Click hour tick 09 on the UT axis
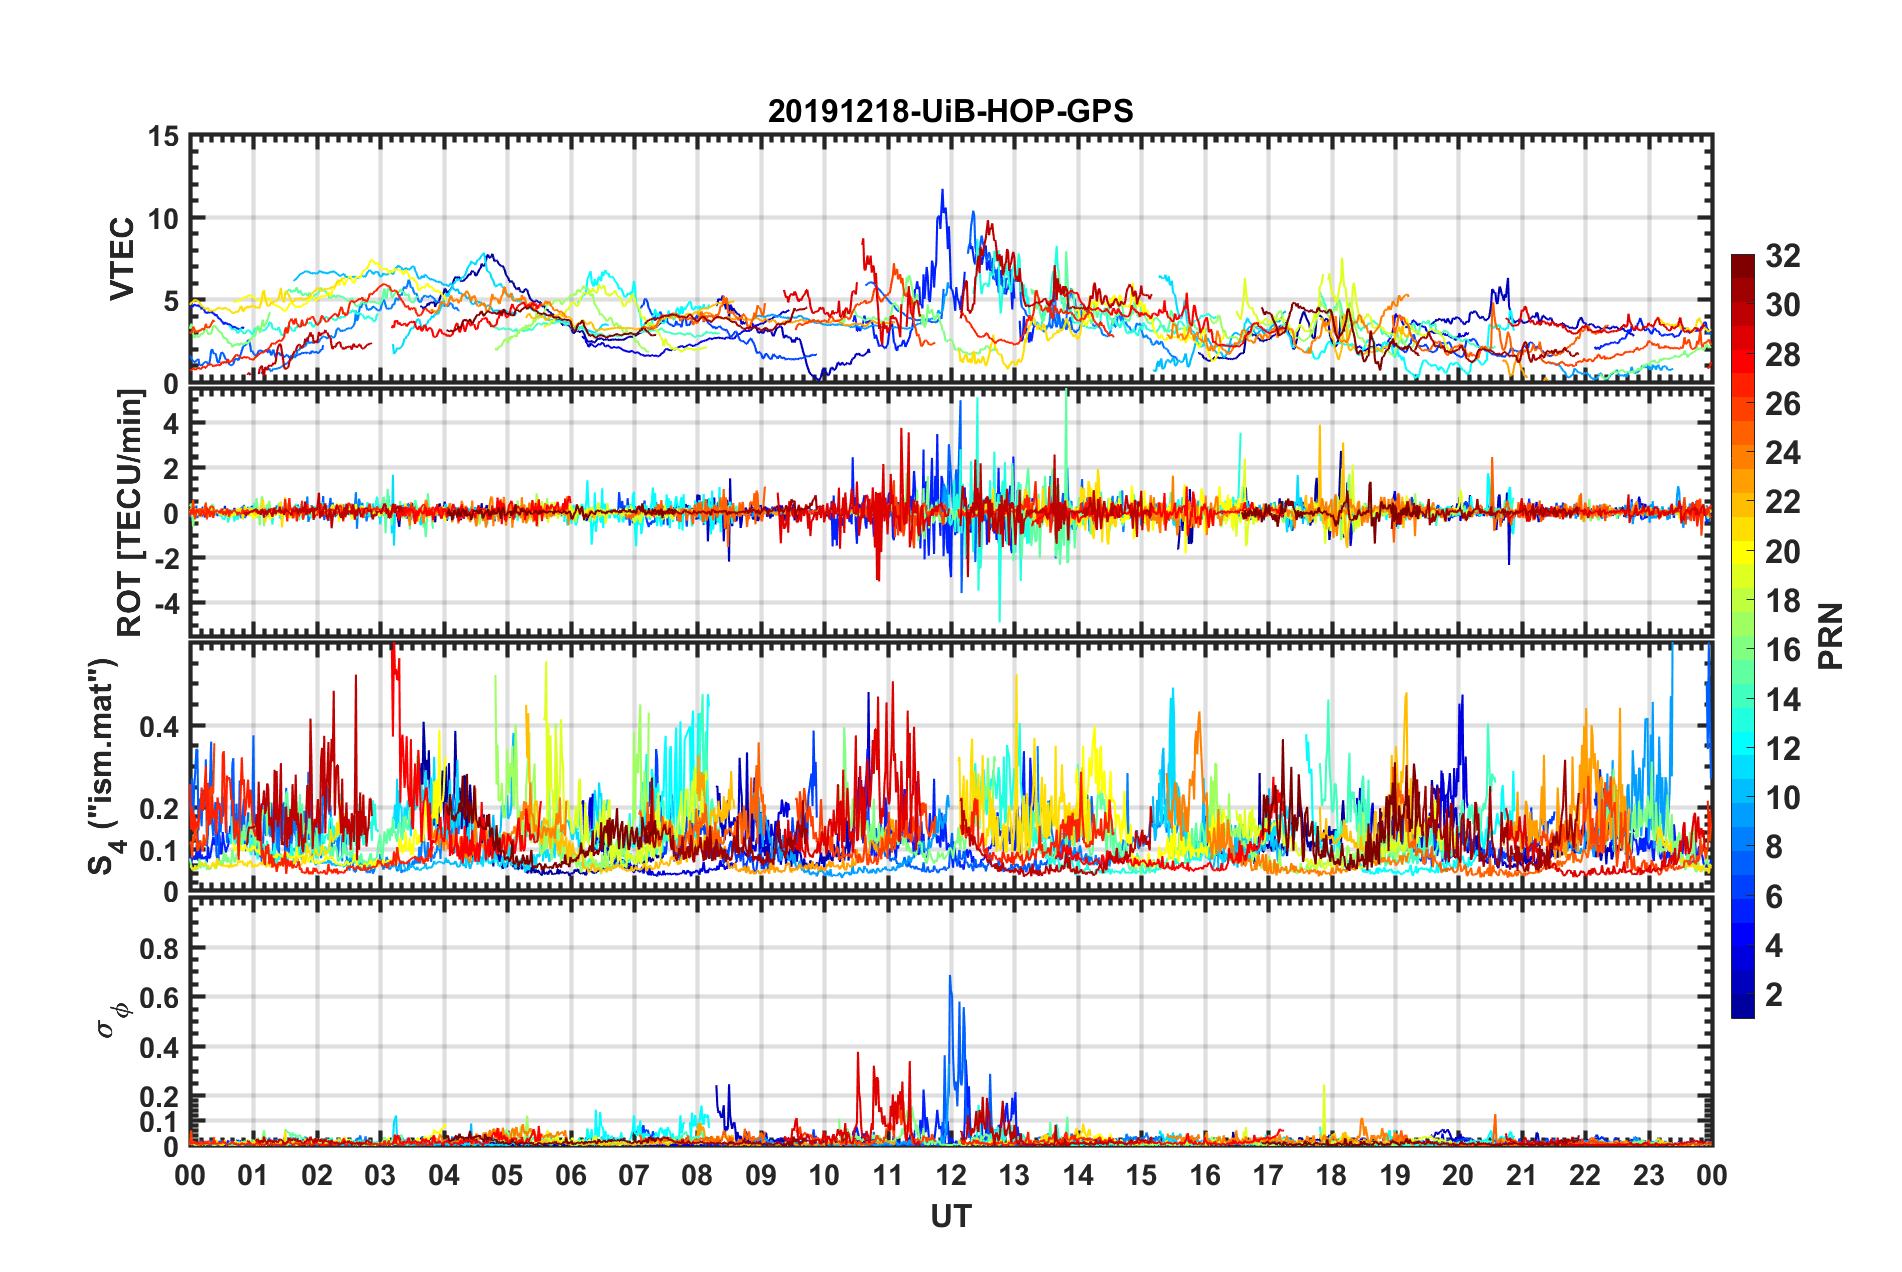The height and width of the screenshot is (1272, 1902). point(761,1175)
